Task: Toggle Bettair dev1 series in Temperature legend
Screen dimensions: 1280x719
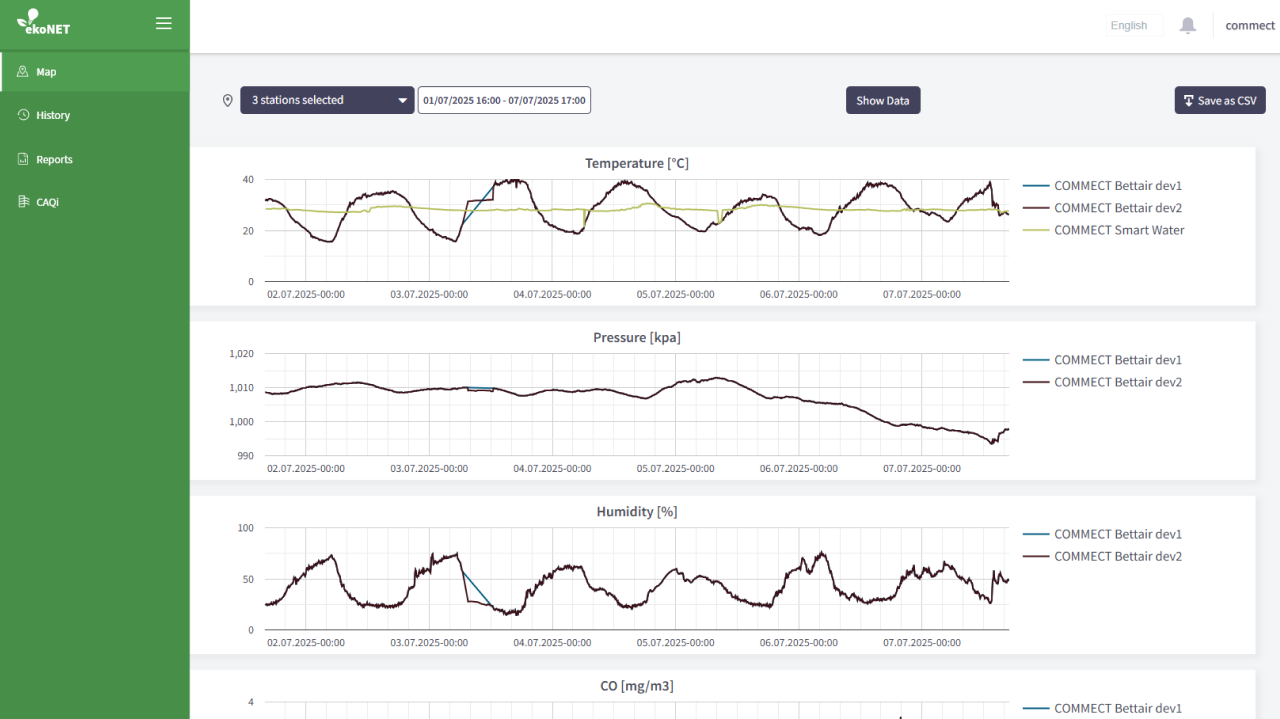Action: click(1103, 186)
